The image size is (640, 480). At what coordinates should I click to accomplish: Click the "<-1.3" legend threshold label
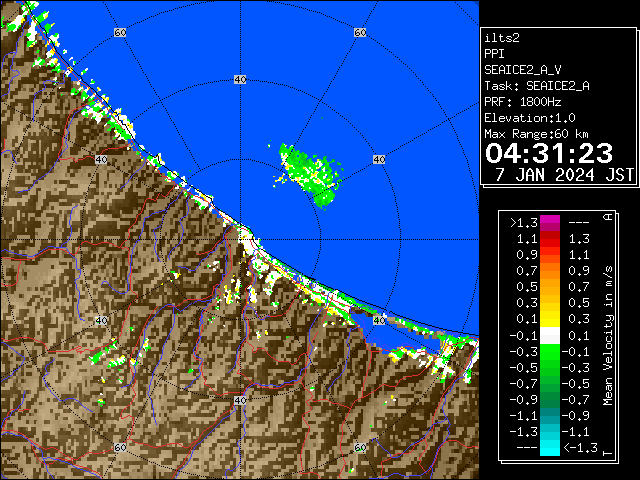(x=580, y=448)
